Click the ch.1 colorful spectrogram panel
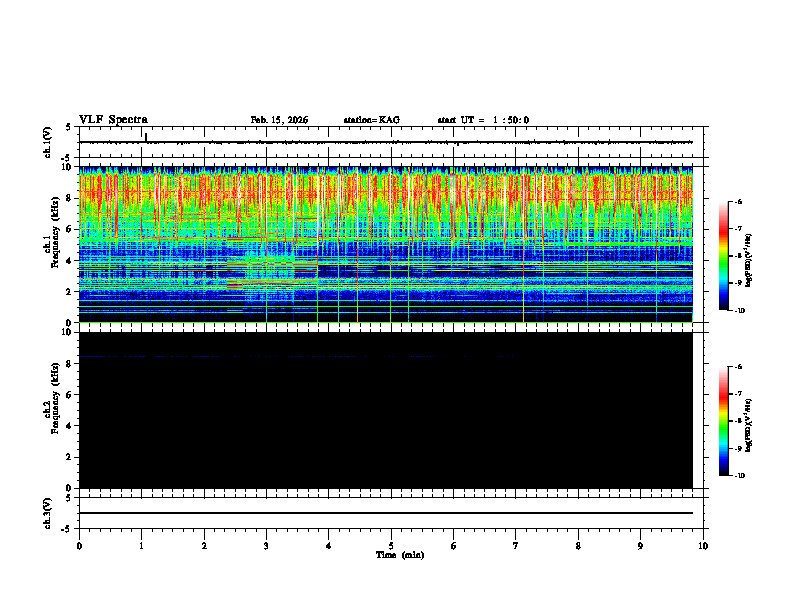This screenshot has height=612, width=792. click(386, 244)
